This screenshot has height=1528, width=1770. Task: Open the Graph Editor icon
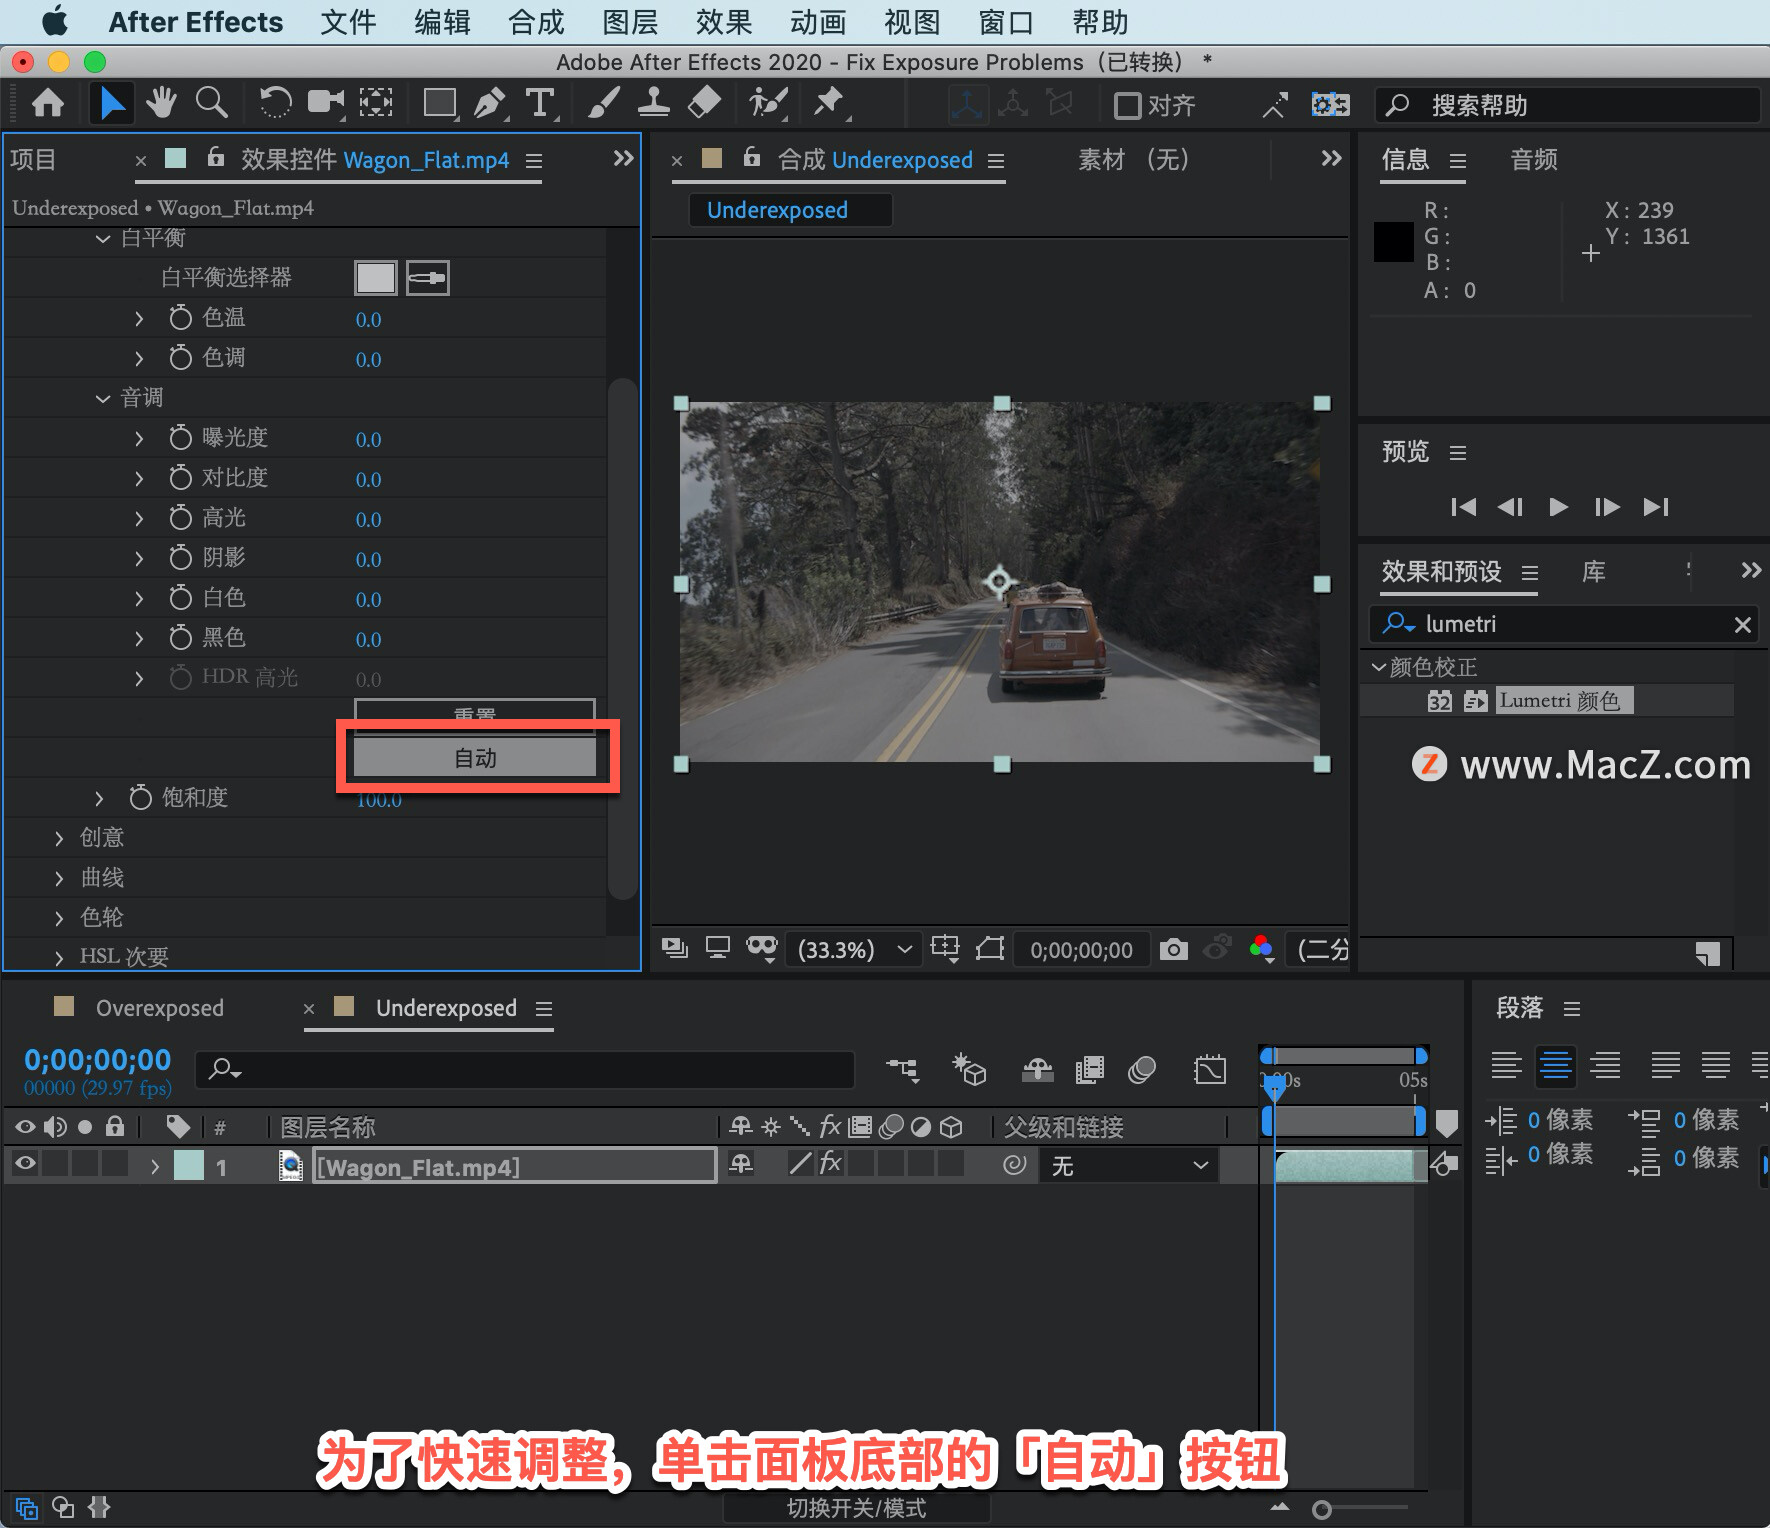click(x=1210, y=1070)
